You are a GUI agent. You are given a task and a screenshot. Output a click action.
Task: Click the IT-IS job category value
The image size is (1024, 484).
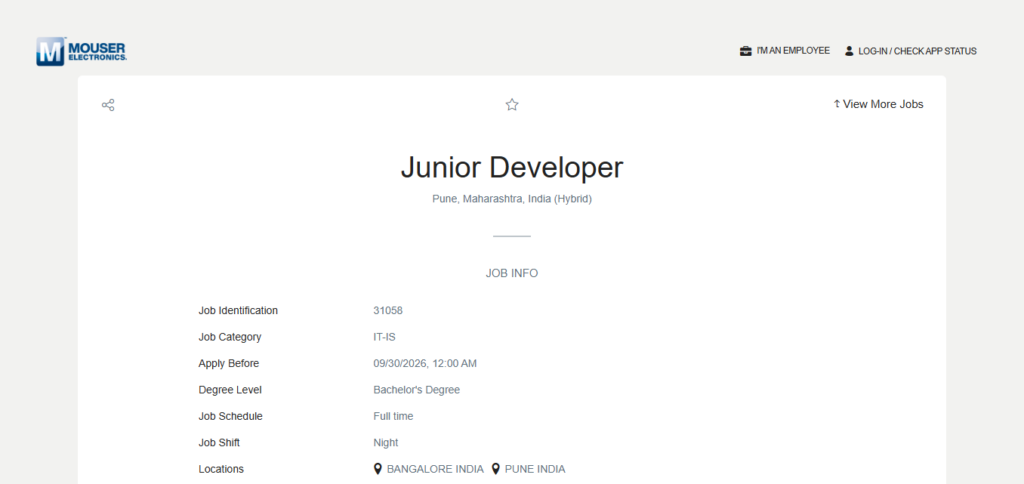[x=384, y=337]
